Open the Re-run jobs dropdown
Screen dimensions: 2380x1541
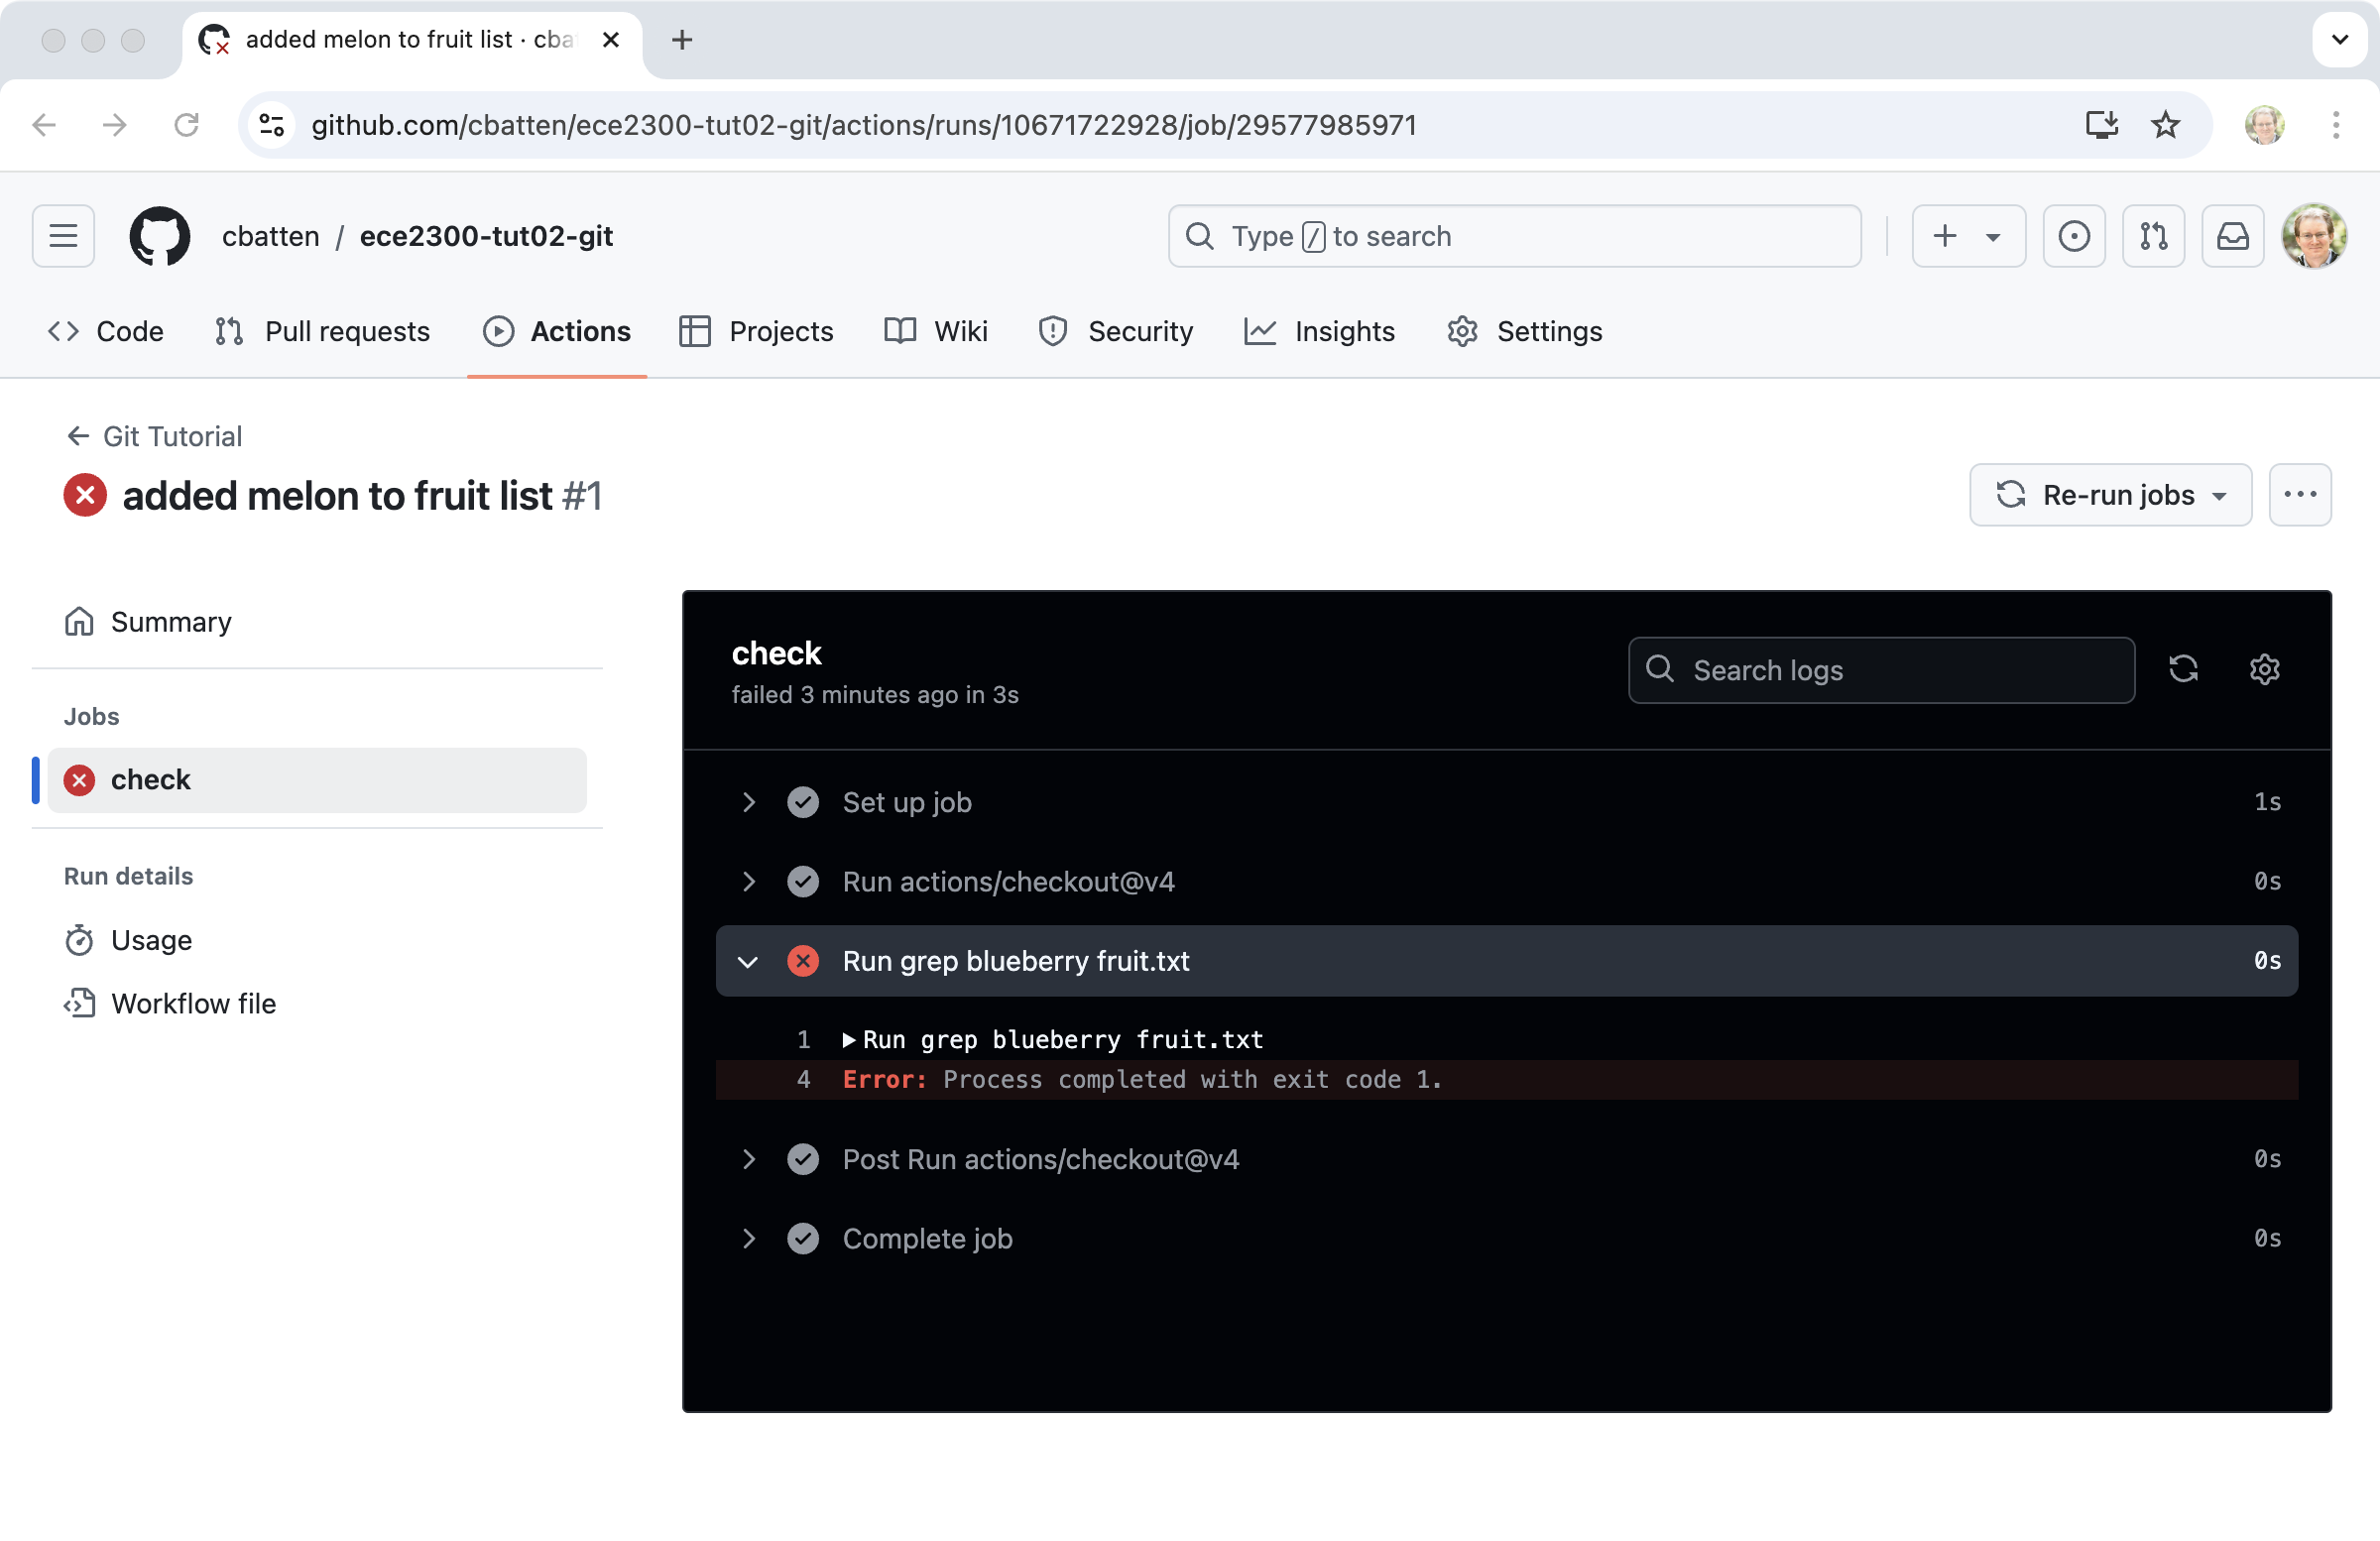(x=2110, y=495)
